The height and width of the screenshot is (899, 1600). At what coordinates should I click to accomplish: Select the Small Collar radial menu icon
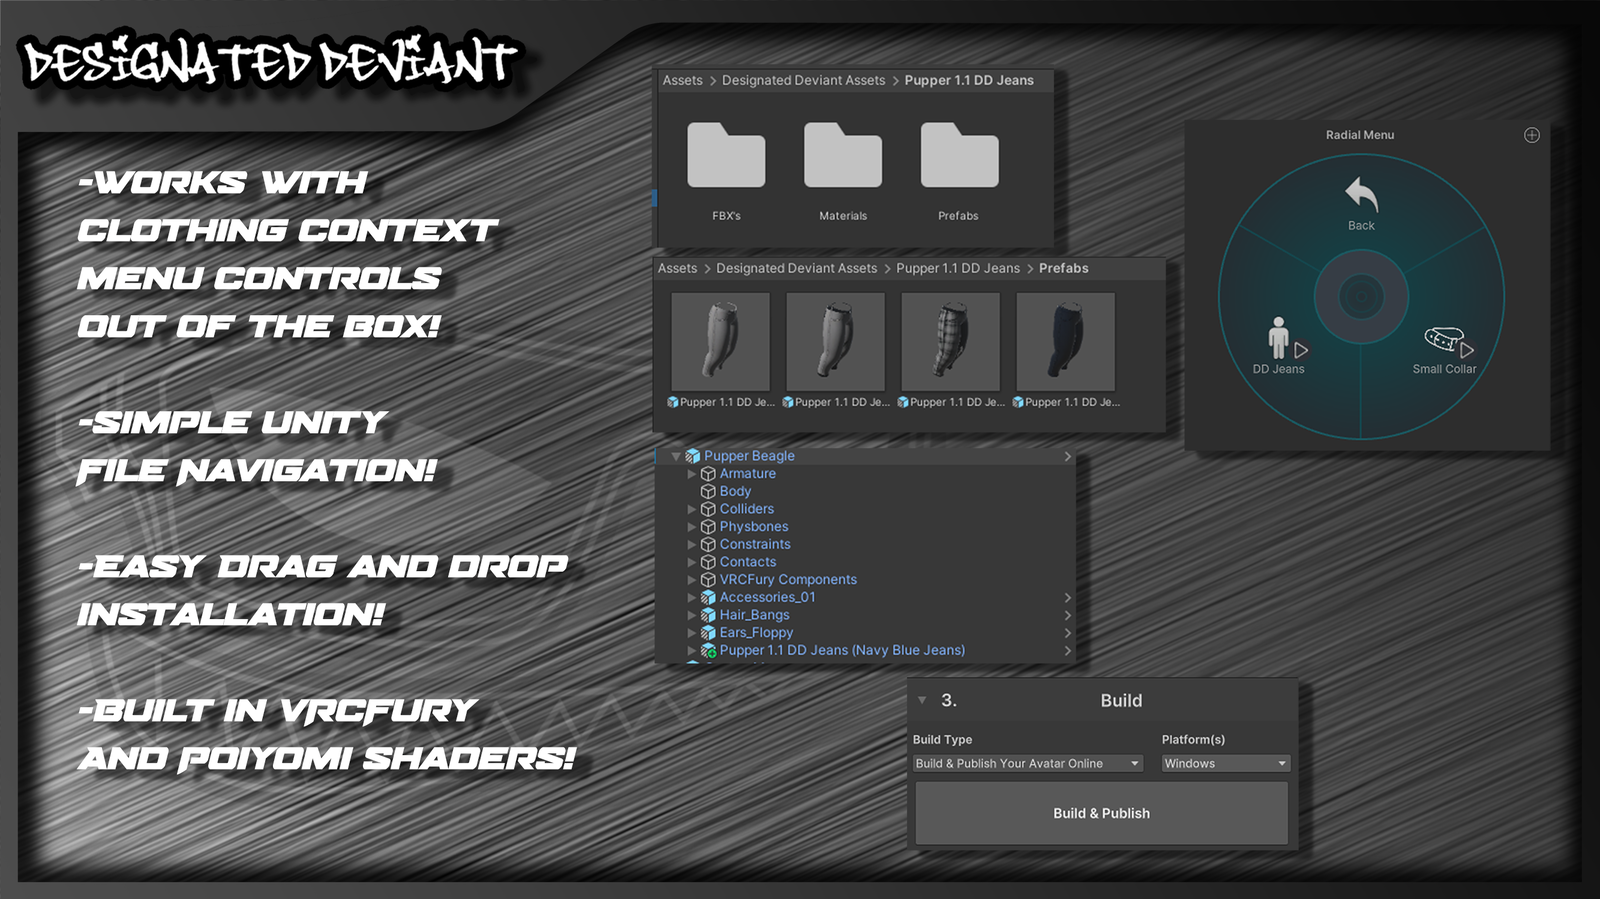point(1444,341)
